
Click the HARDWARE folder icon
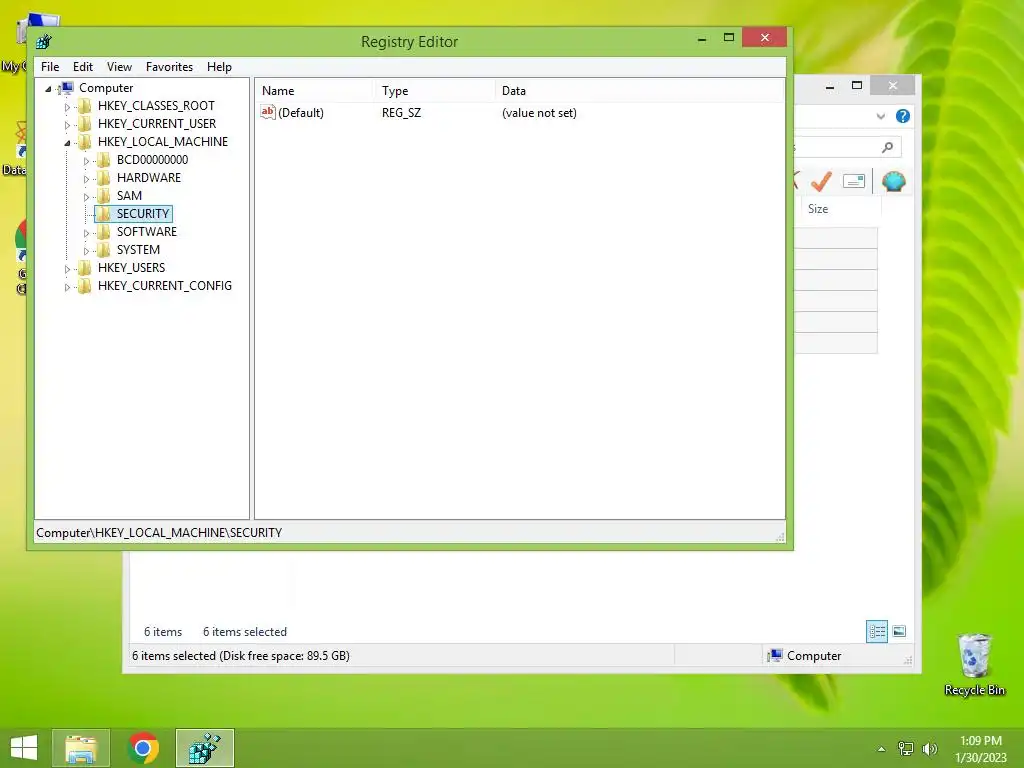coord(103,178)
